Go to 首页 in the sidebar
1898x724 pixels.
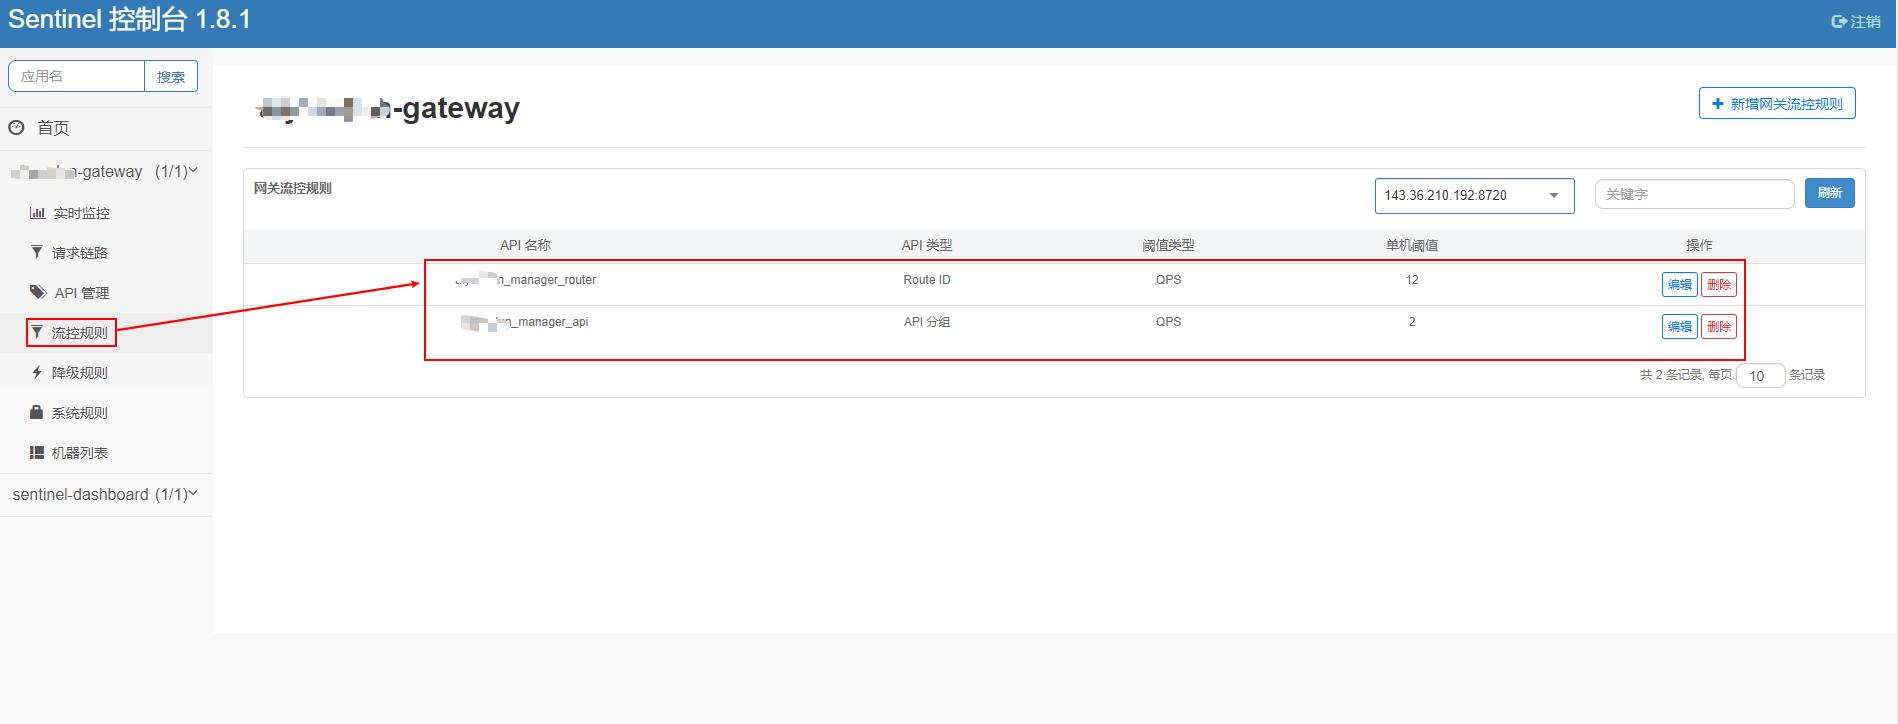[53, 128]
